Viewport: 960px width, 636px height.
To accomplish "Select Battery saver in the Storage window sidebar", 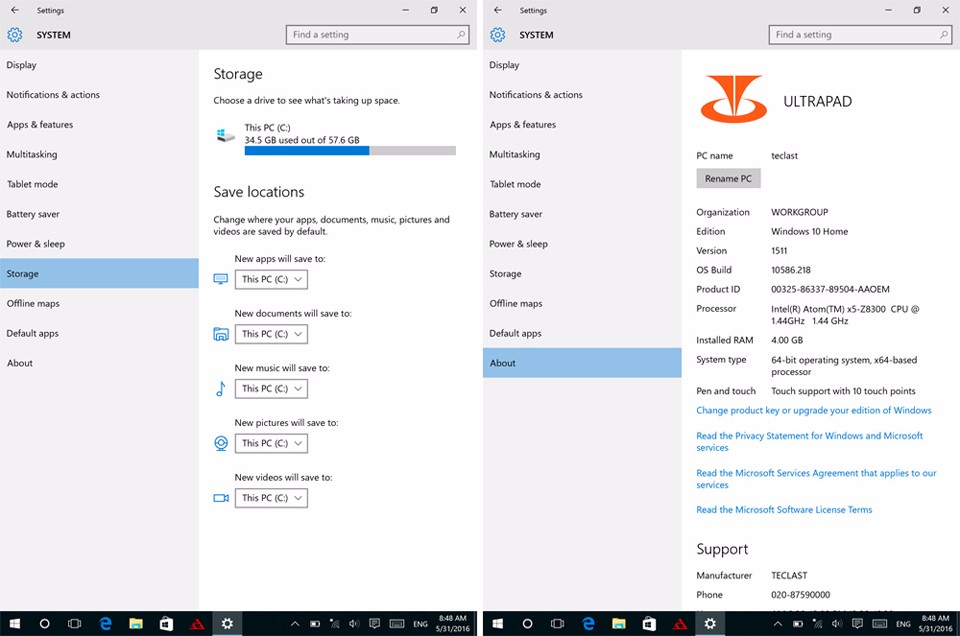I will click(x=33, y=214).
